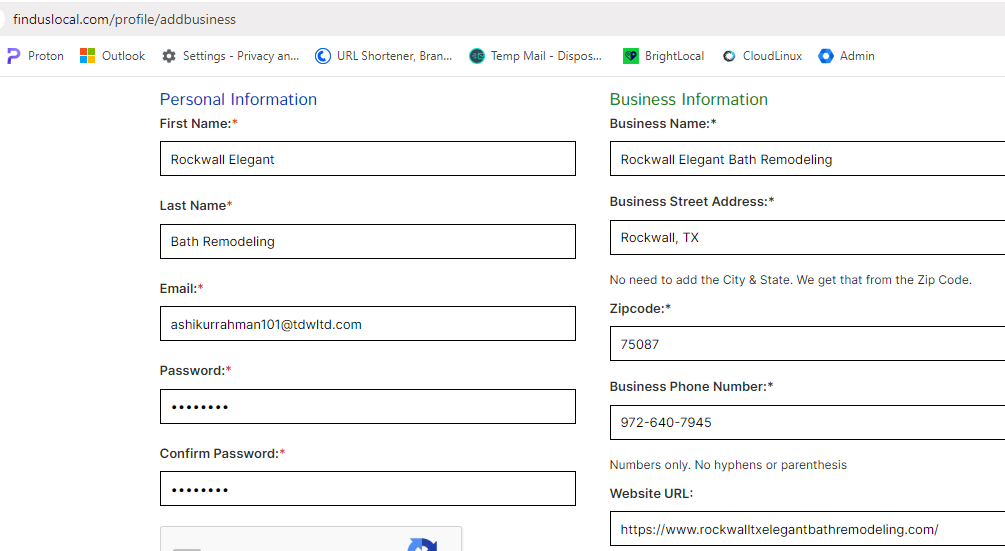This screenshot has height=551, width=1005.
Task: Open CloudLinux bookmark icon
Action: pyautogui.click(x=729, y=56)
